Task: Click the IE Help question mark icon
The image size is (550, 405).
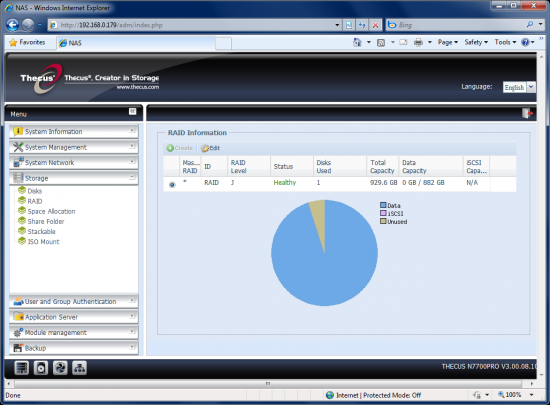Action: (x=525, y=42)
